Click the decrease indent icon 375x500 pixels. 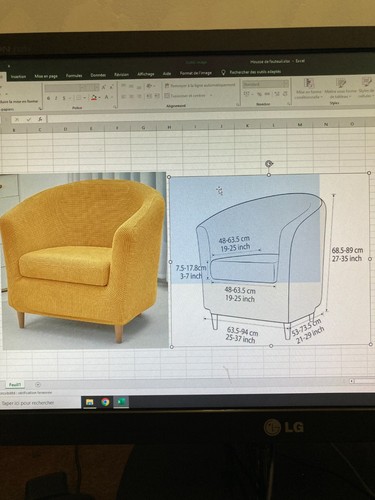pos(148,96)
